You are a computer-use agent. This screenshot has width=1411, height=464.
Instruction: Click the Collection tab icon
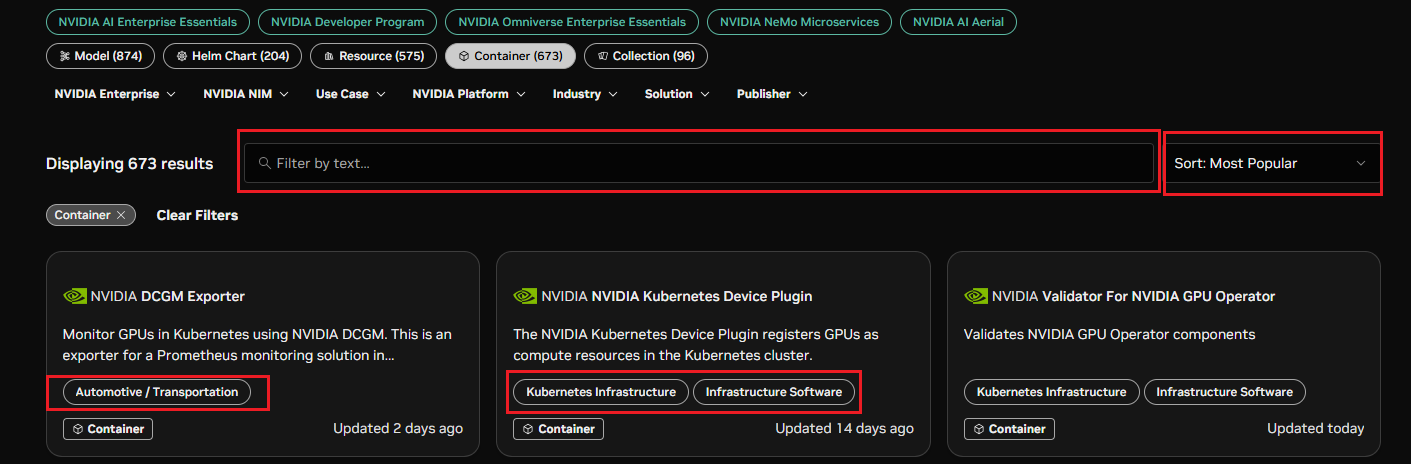coord(603,56)
